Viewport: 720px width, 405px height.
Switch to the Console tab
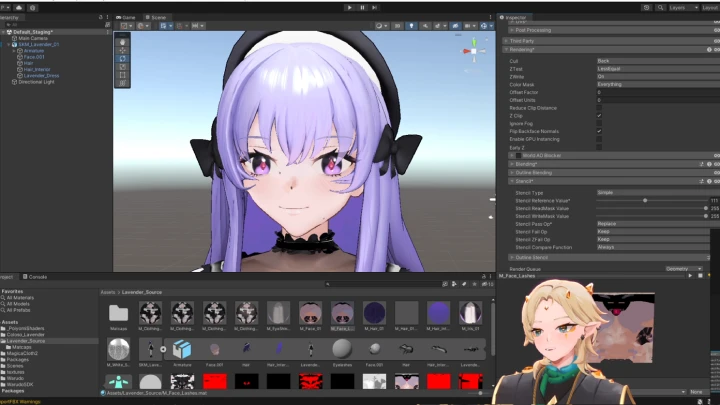[35, 277]
